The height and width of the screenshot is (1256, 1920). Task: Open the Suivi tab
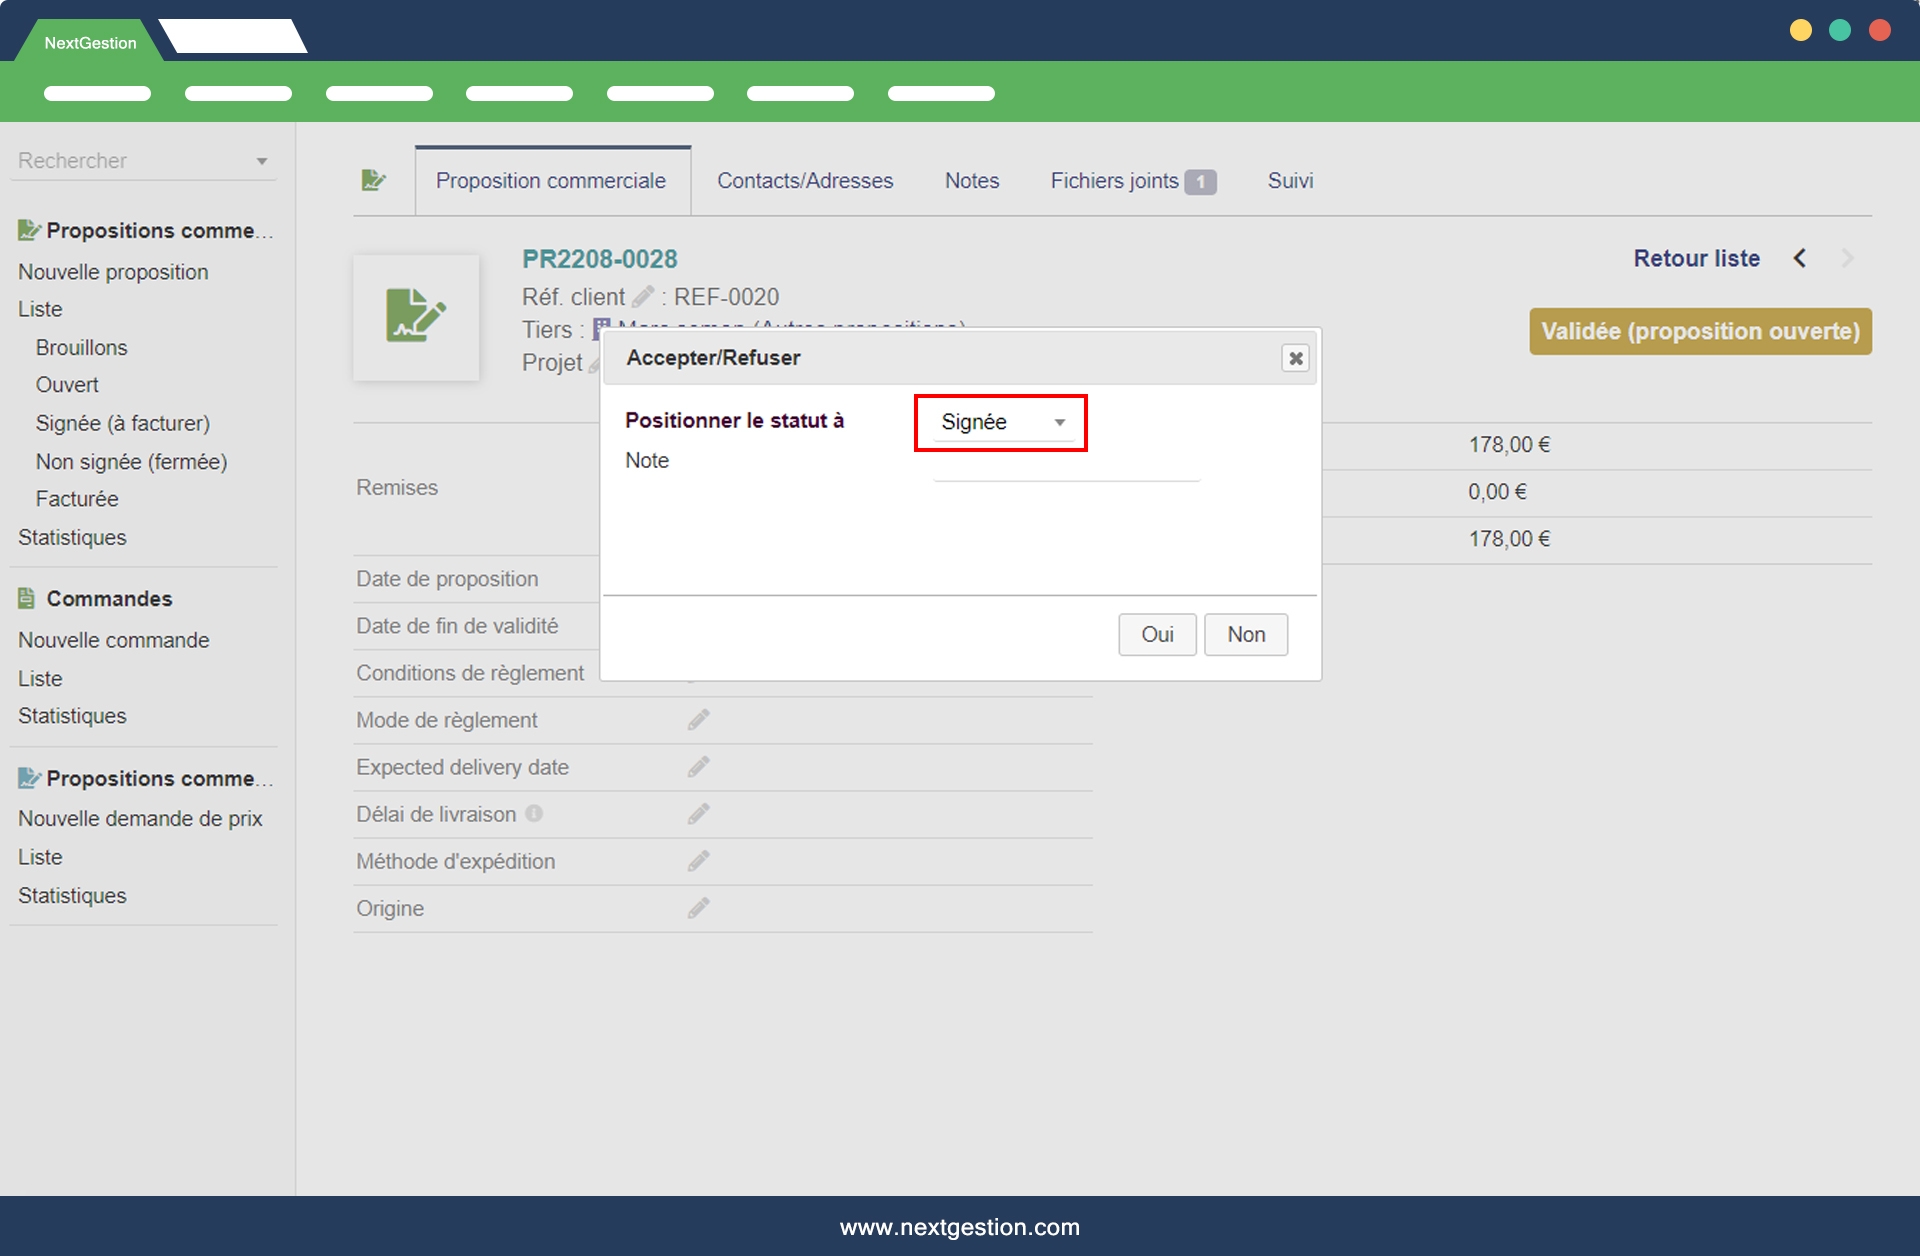1290,181
